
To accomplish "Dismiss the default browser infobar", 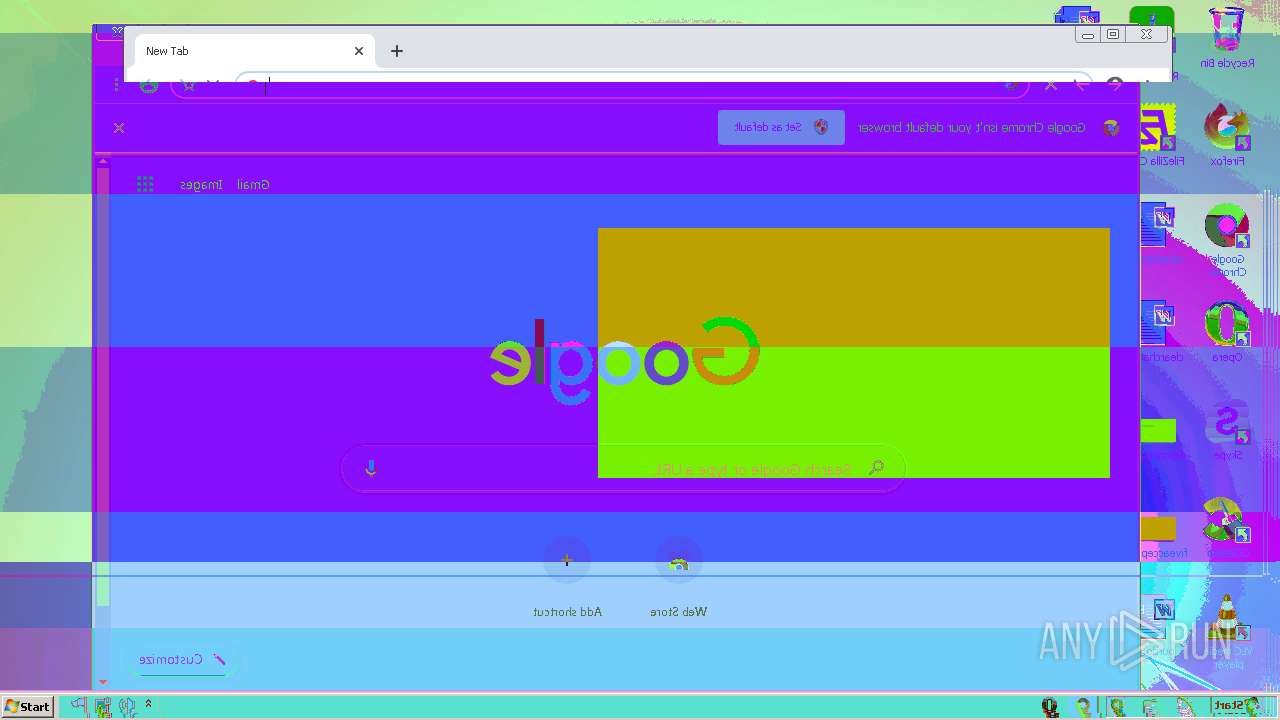I will tap(119, 127).
